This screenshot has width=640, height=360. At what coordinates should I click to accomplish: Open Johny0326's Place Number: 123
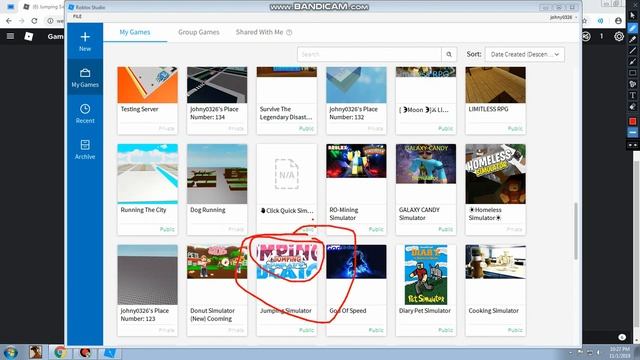(147, 290)
